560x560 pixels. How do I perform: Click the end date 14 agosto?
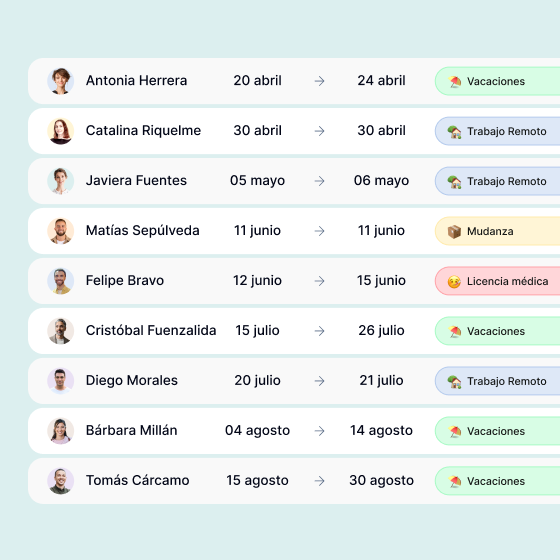coord(381,431)
